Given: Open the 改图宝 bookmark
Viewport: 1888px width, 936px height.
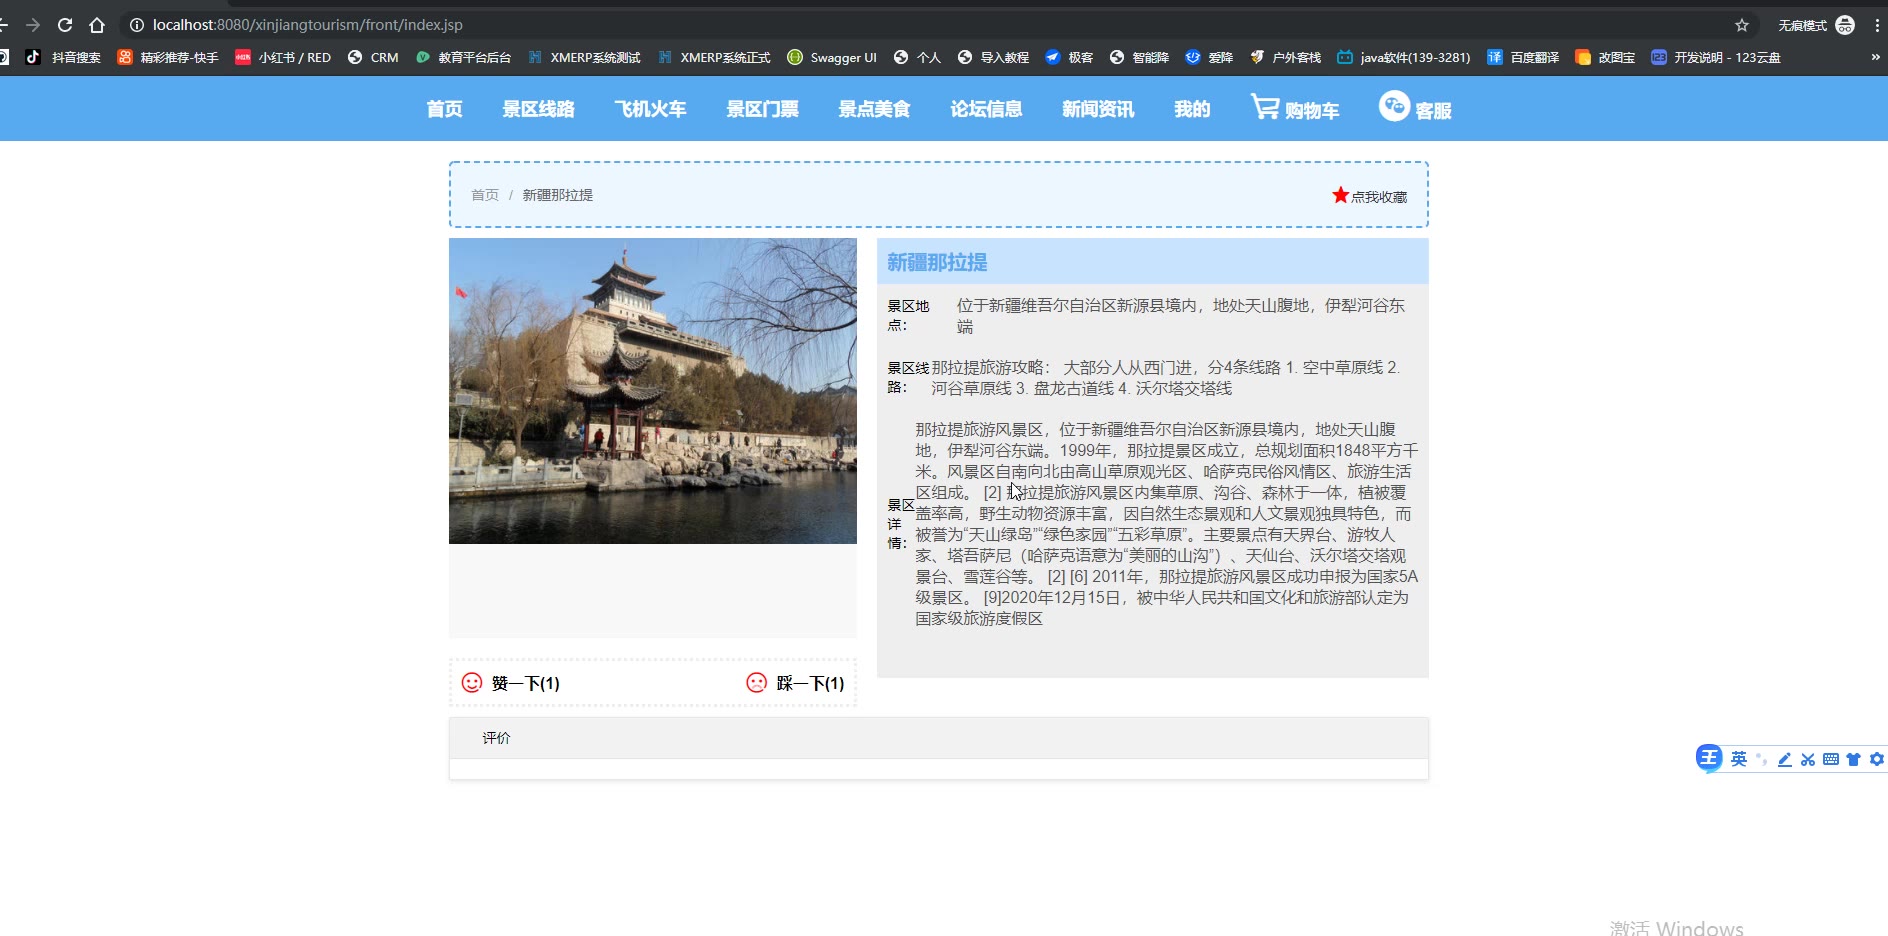Looking at the screenshot, I should [x=1605, y=57].
